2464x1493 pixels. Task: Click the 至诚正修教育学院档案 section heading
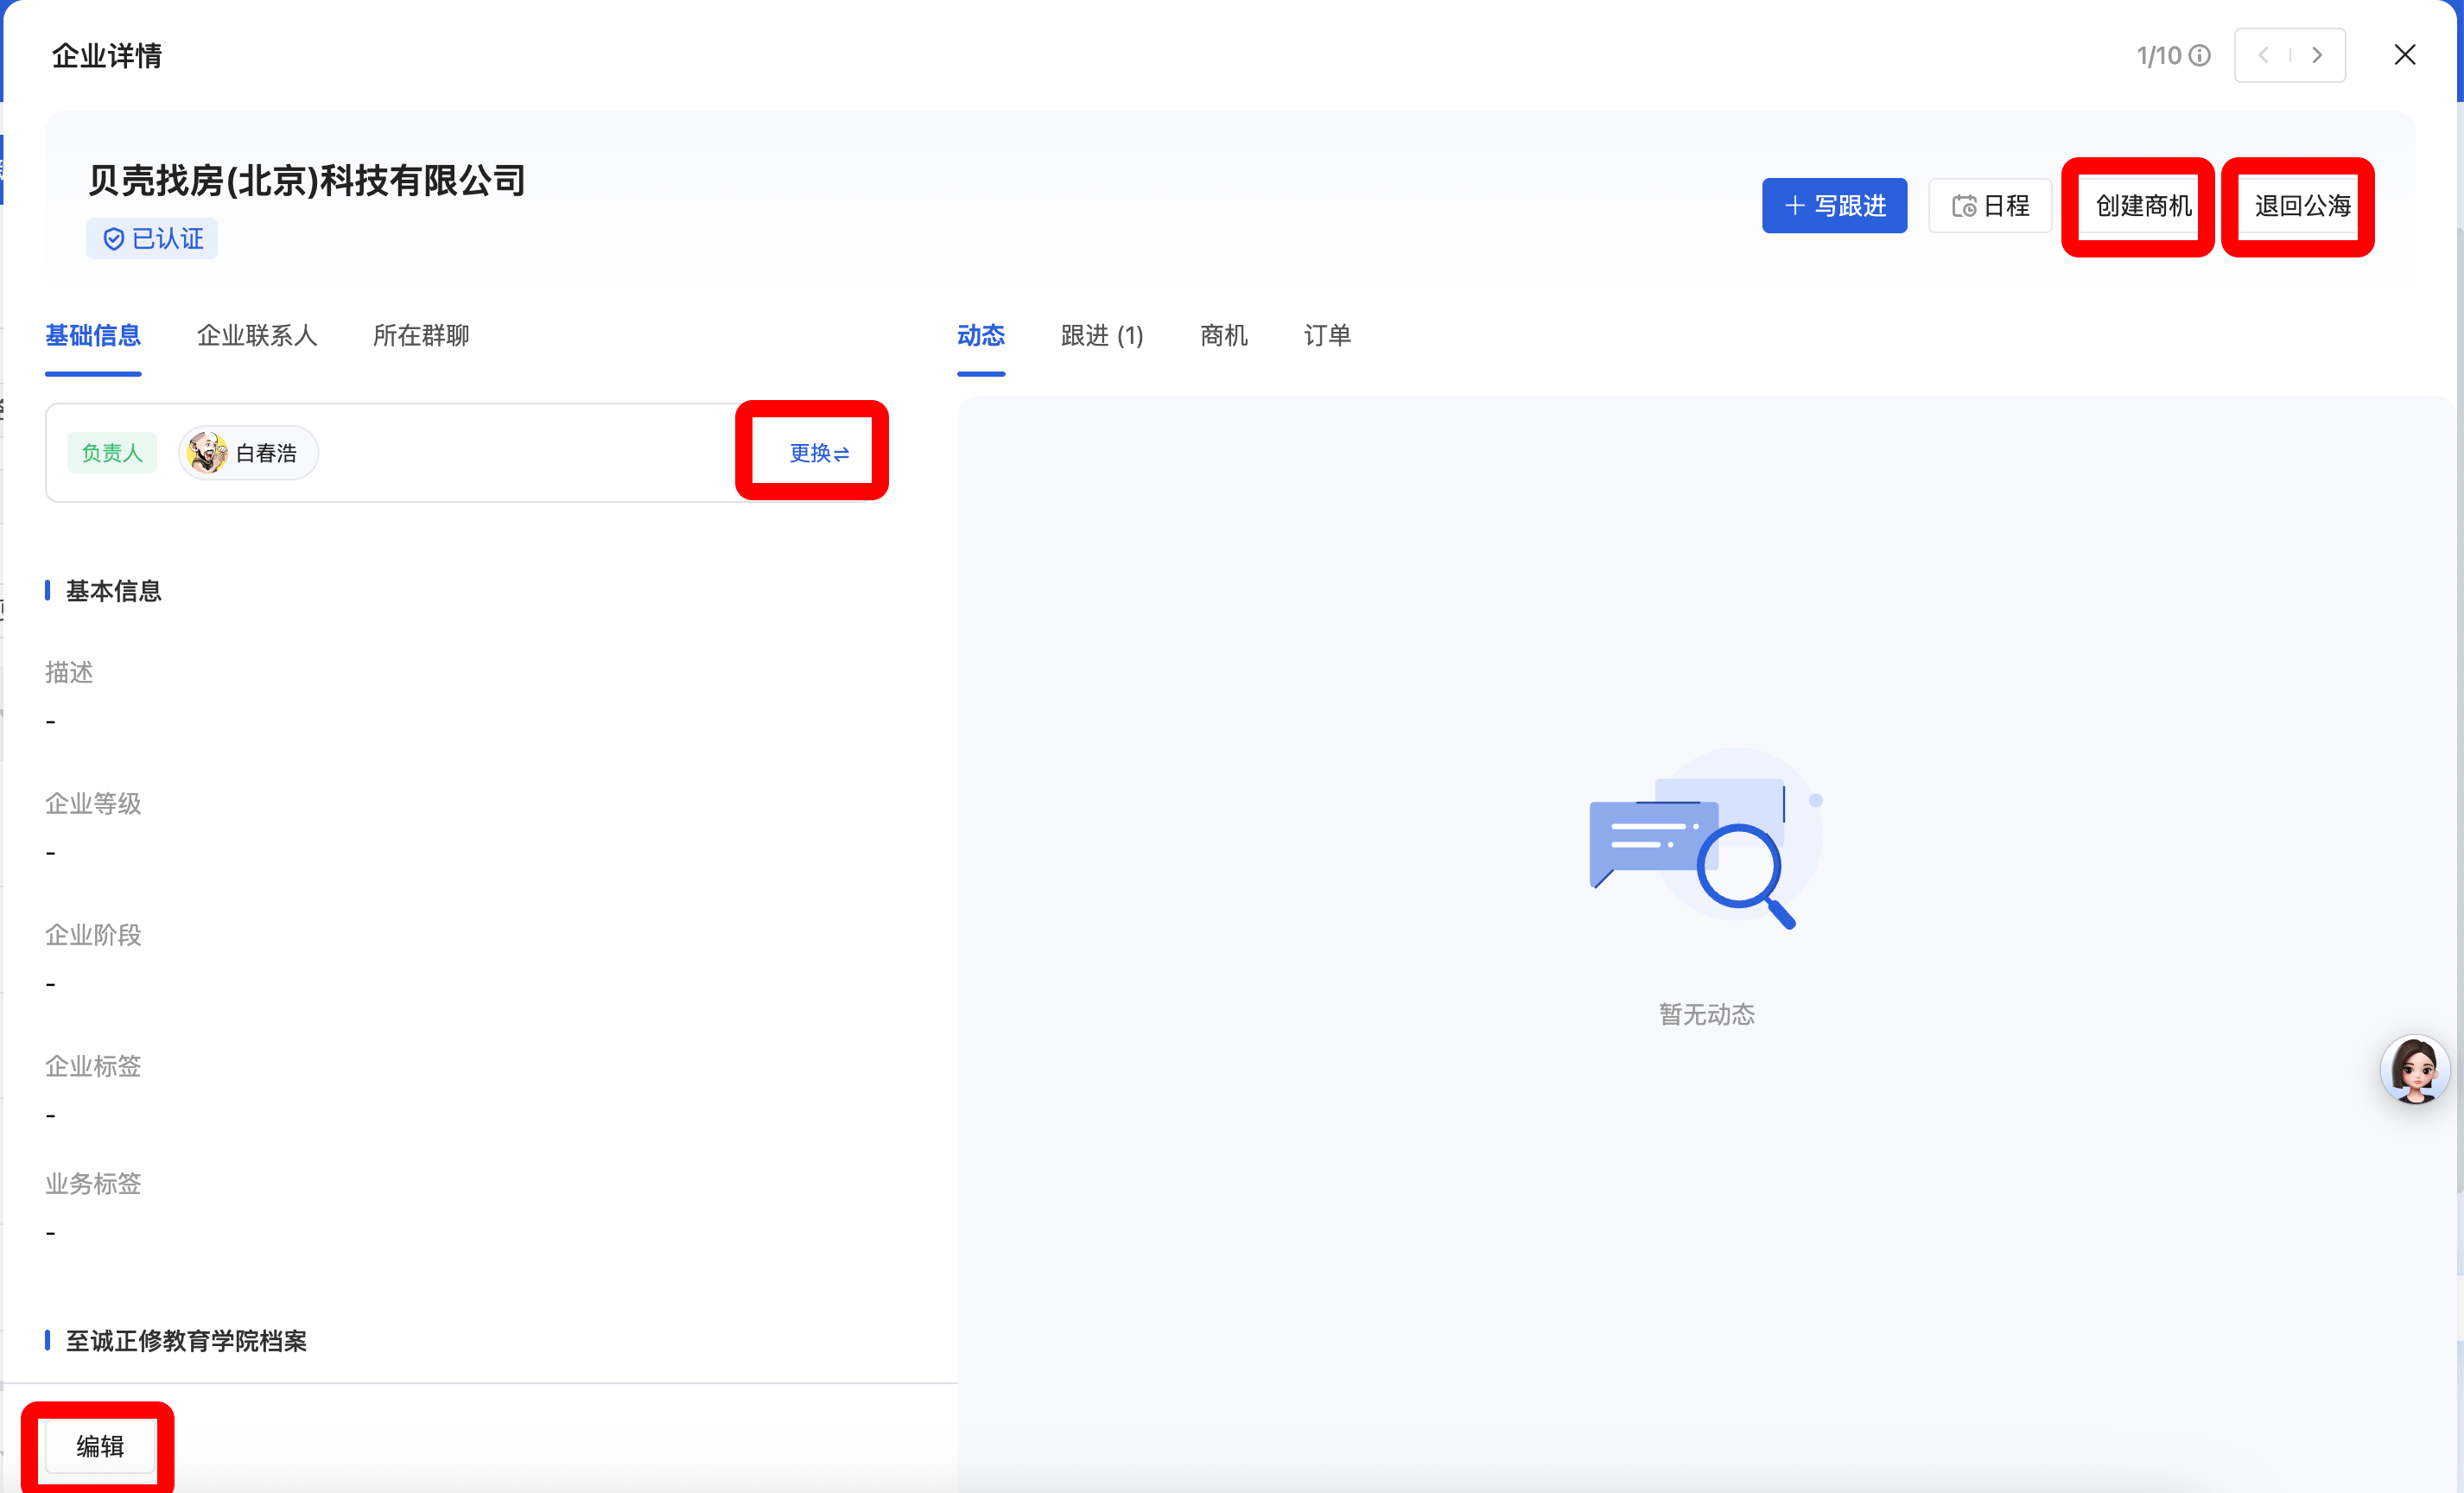(x=186, y=1341)
